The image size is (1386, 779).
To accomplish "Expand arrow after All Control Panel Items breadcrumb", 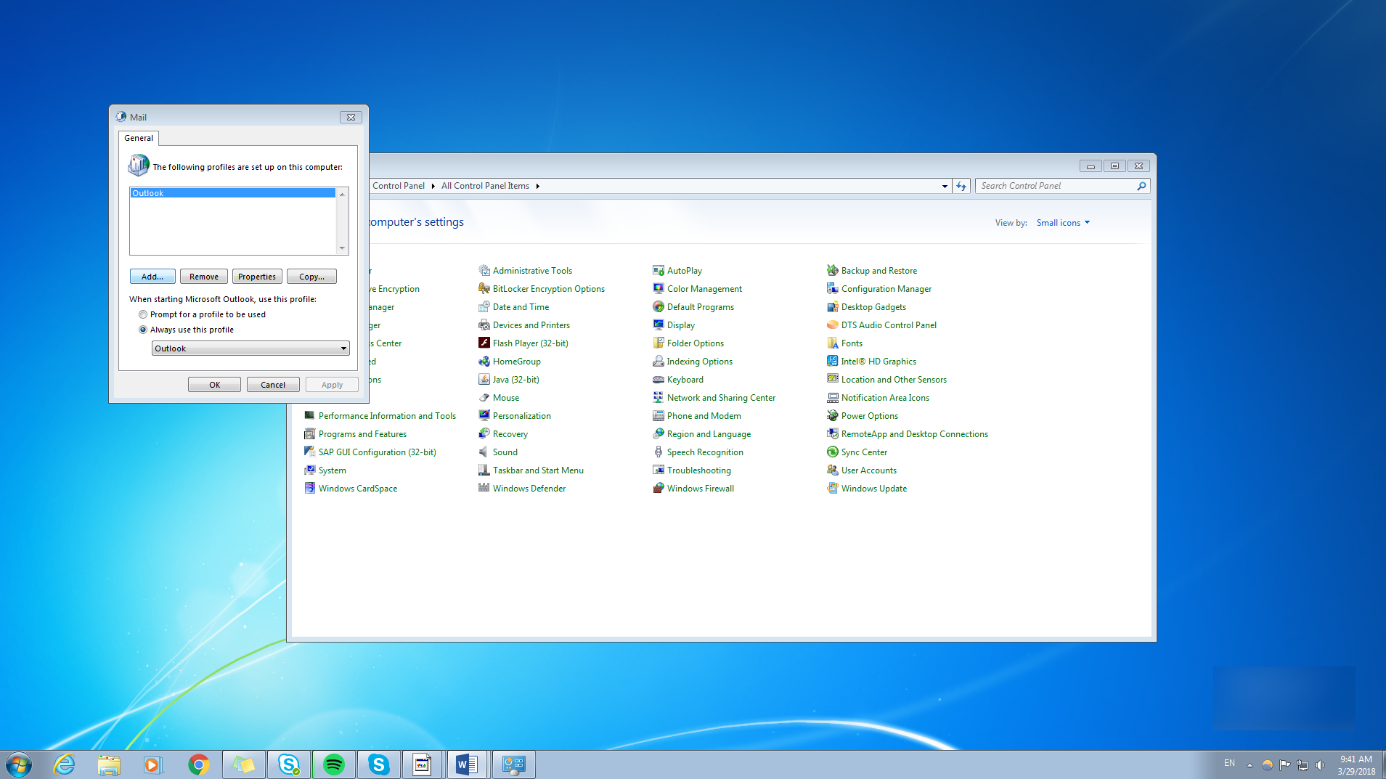I will point(537,186).
